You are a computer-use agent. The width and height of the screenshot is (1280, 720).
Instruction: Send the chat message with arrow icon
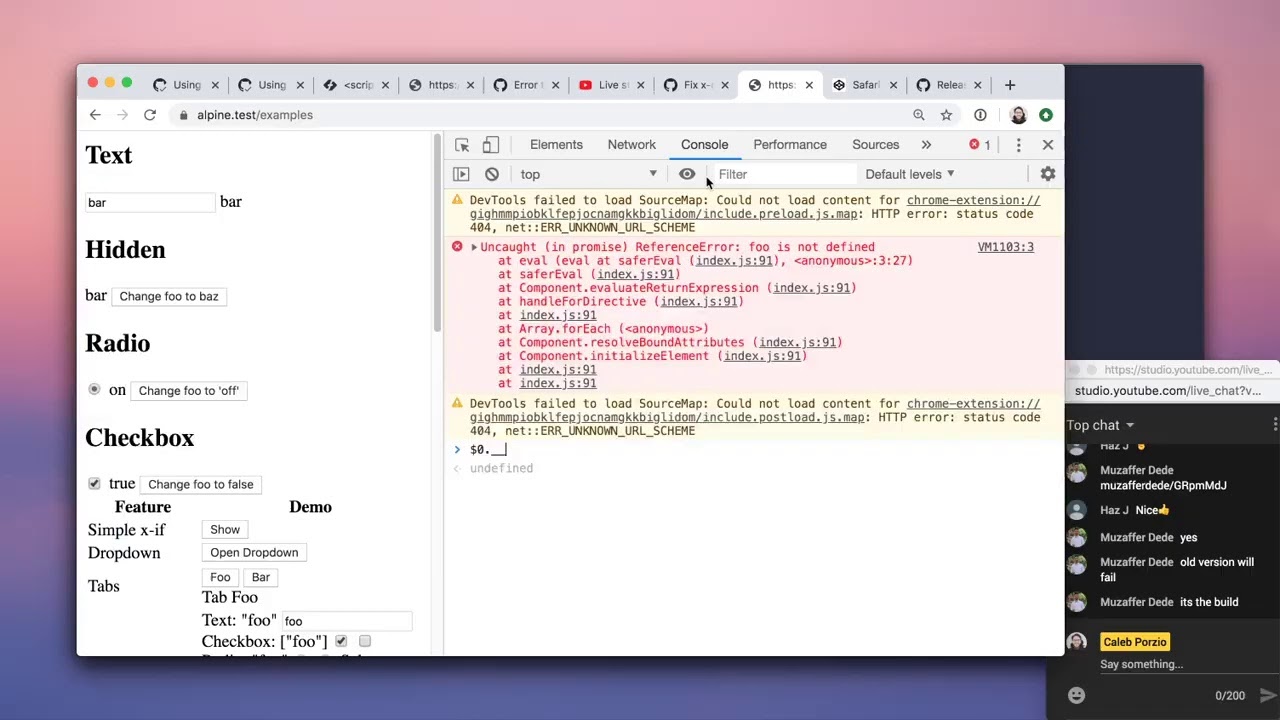coord(1267,695)
